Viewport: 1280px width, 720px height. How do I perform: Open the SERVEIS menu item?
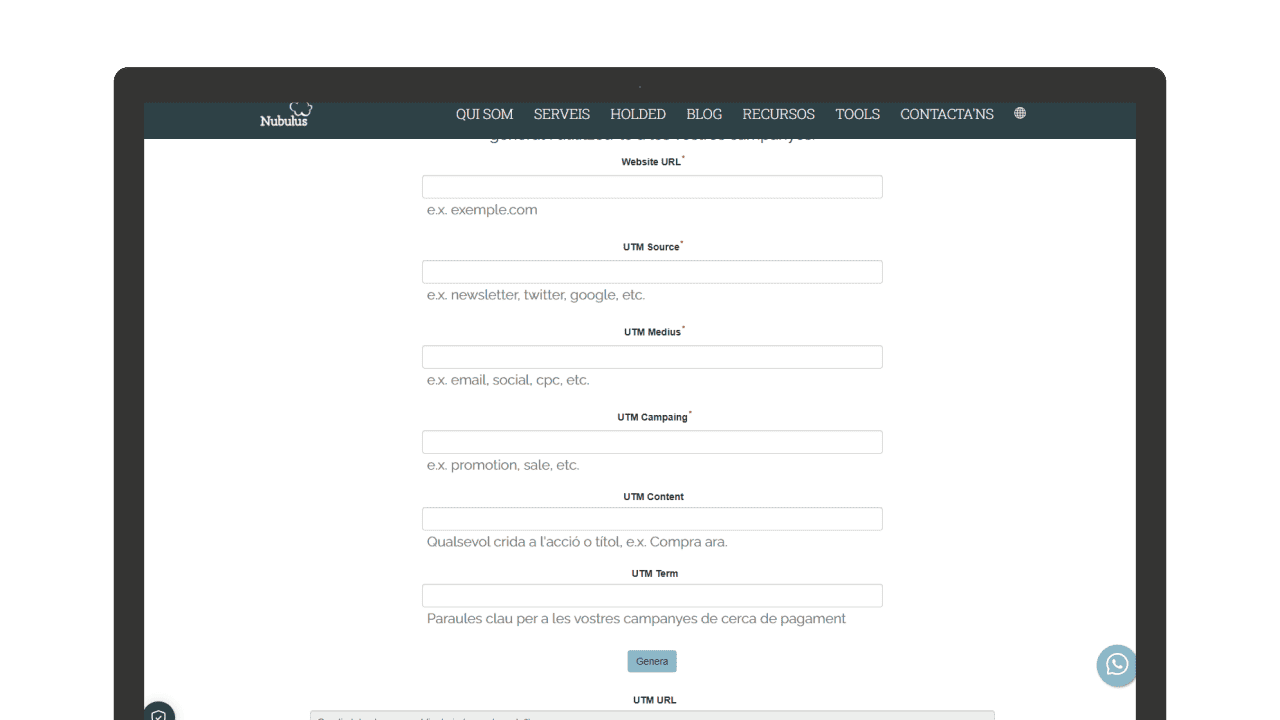(x=561, y=114)
